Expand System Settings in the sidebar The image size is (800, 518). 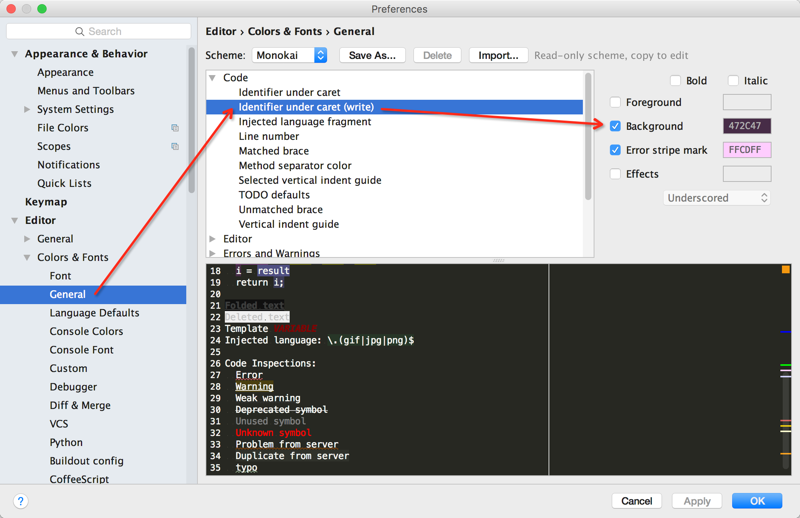(27, 110)
